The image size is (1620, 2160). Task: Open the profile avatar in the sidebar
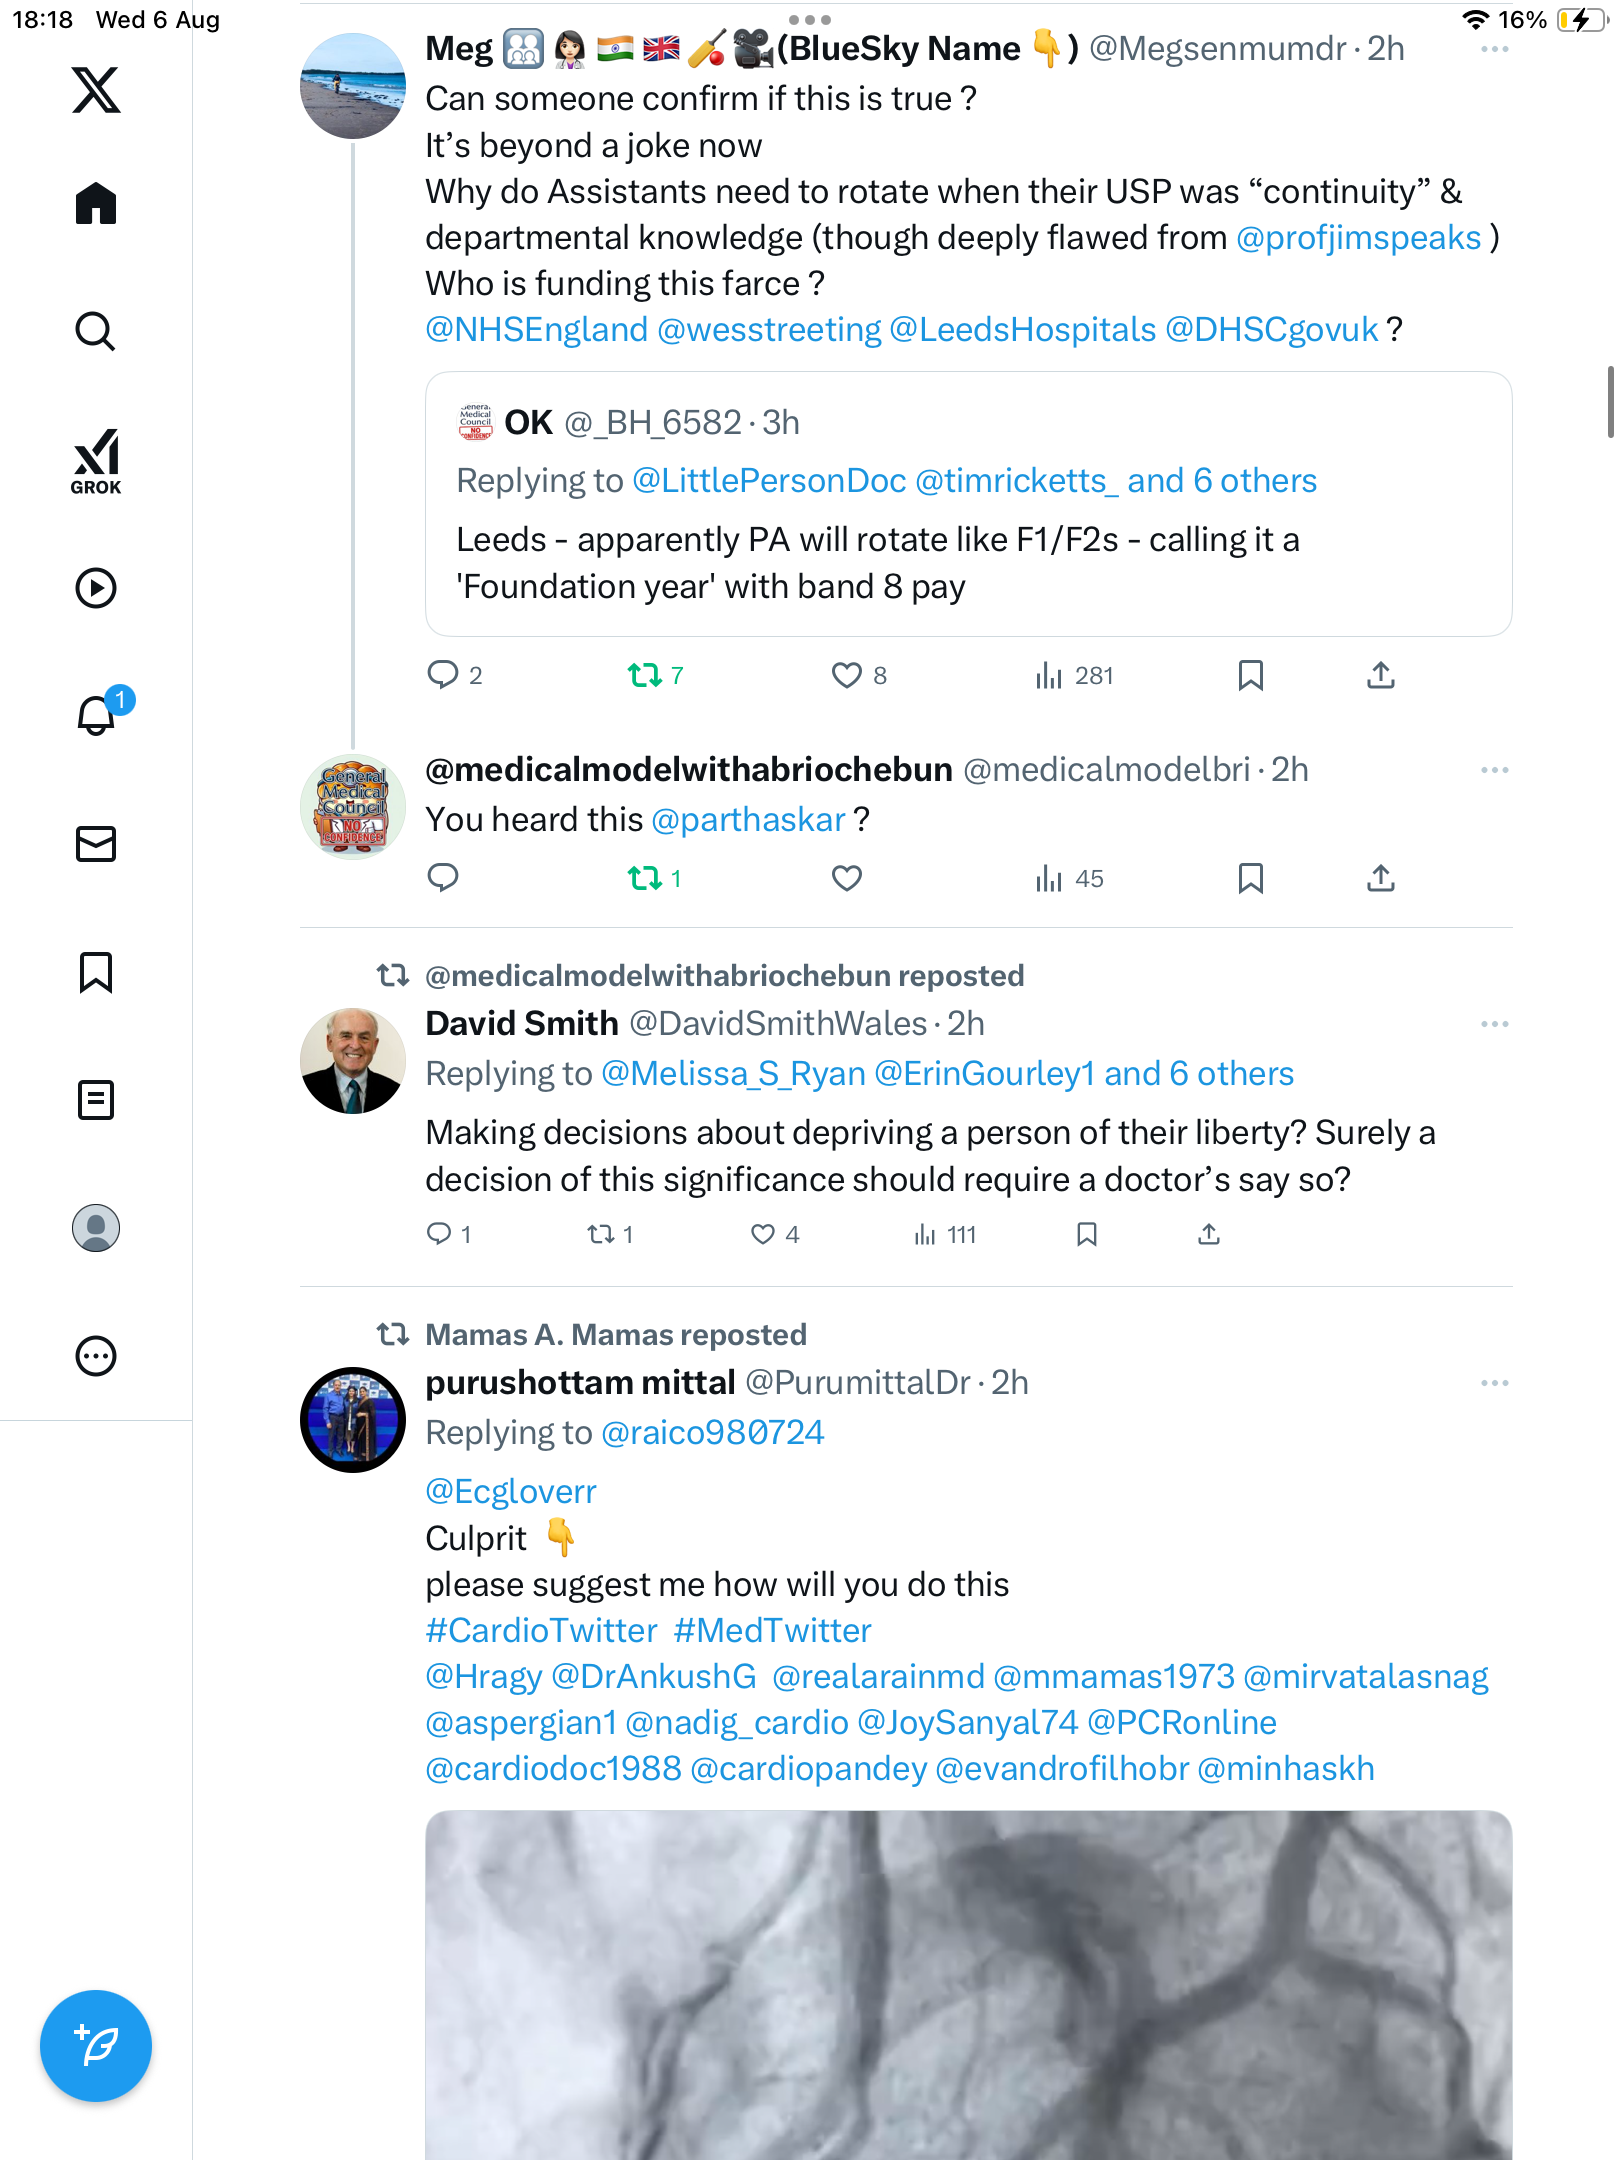tap(96, 1228)
